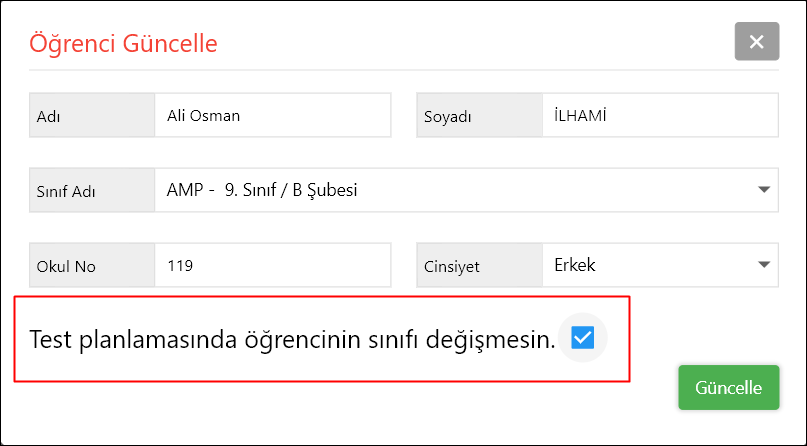807x446 pixels.
Task: Click the Adı field label
Action: [49, 116]
